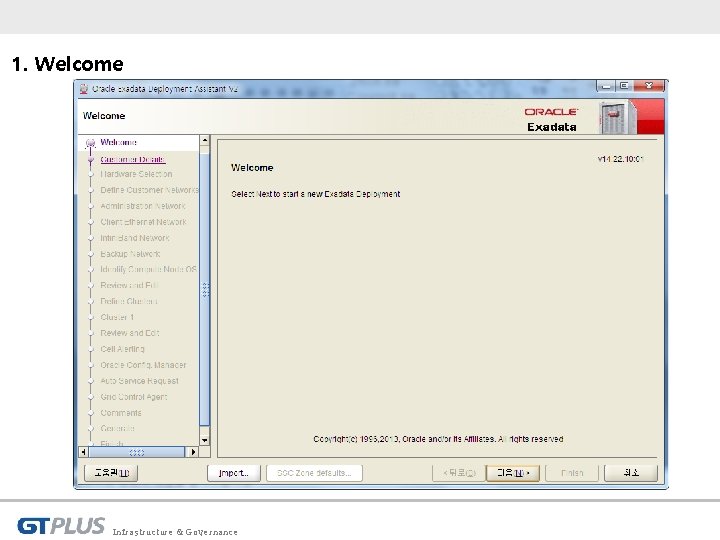Click the Help button at bottom left

click(111, 472)
